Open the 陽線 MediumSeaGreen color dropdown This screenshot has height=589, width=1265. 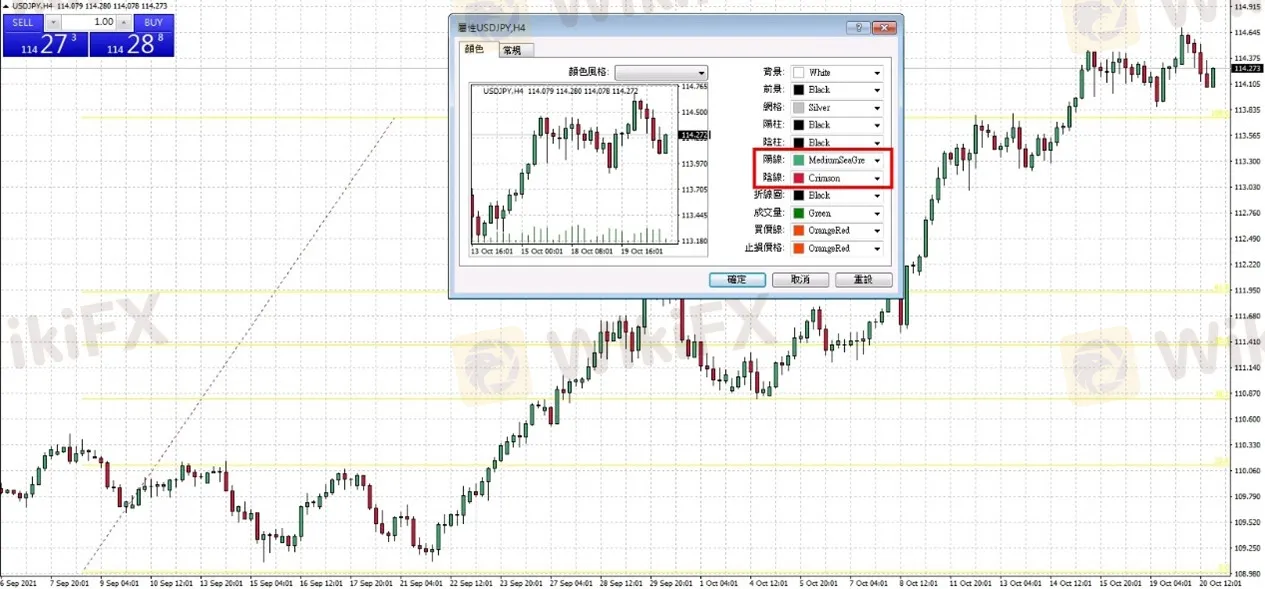click(x=837, y=160)
